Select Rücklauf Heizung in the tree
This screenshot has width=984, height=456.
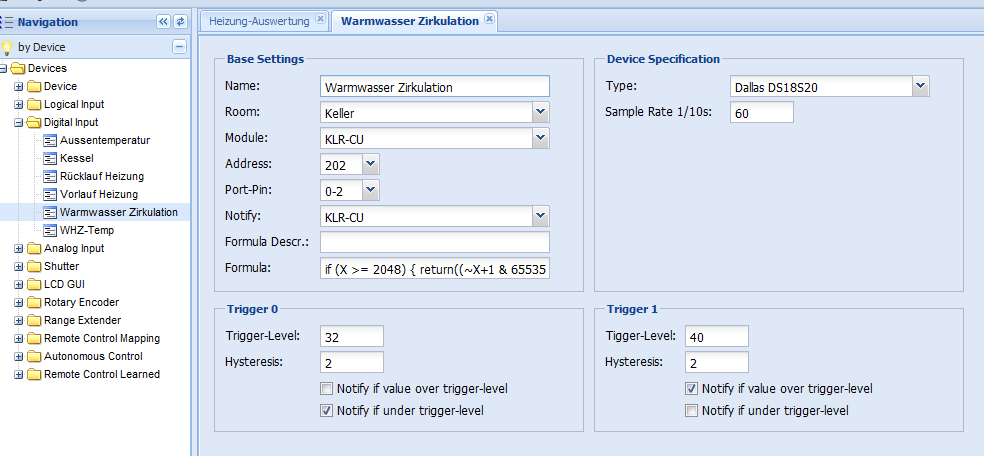pyautogui.click(x=102, y=176)
